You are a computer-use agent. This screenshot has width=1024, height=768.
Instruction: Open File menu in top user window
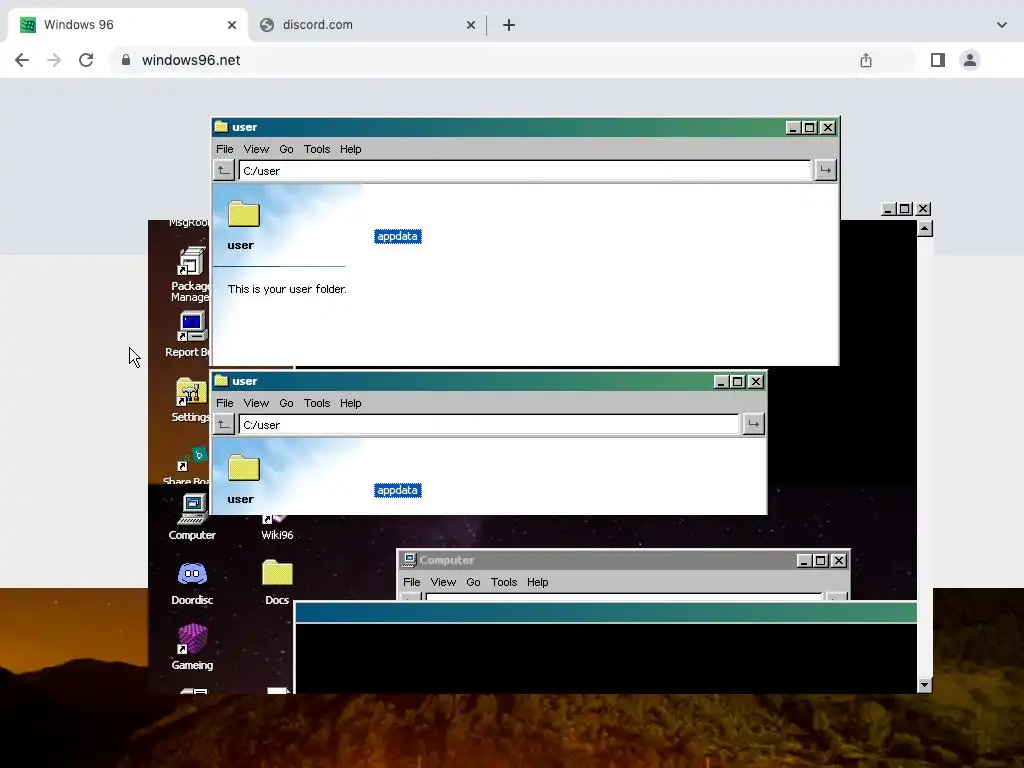point(225,149)
